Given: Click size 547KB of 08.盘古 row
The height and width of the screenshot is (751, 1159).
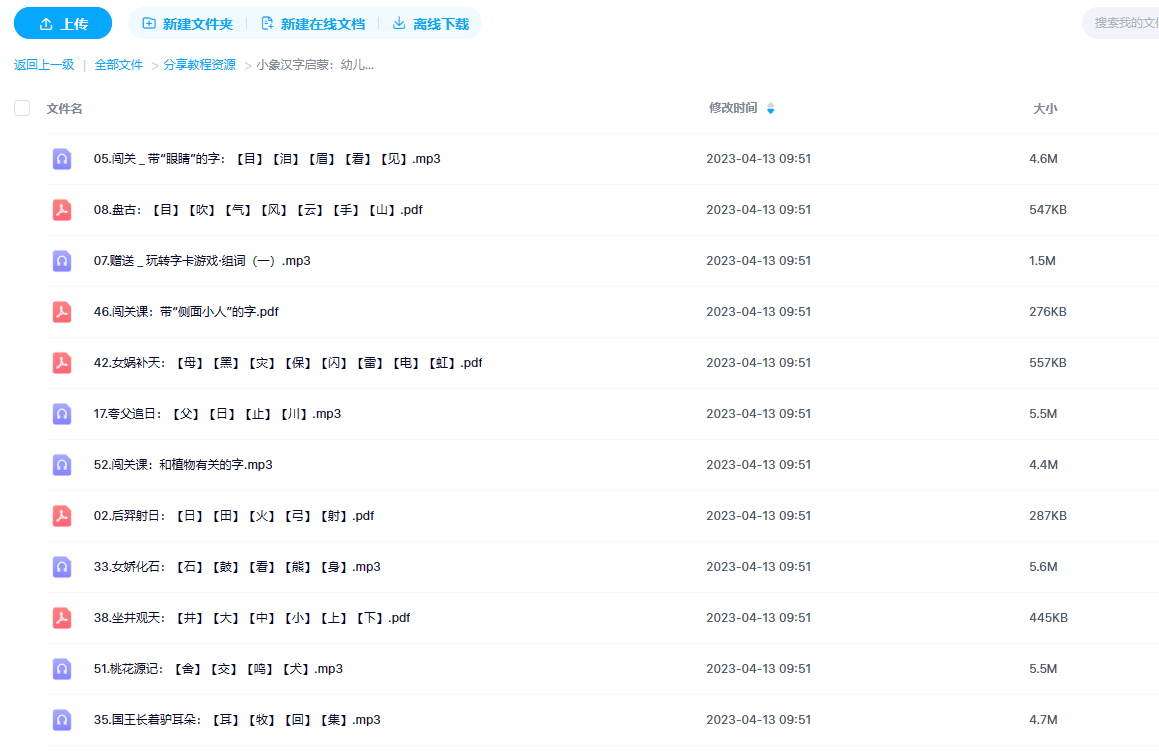Looking at the screenshot, I should click(1047, 210).
